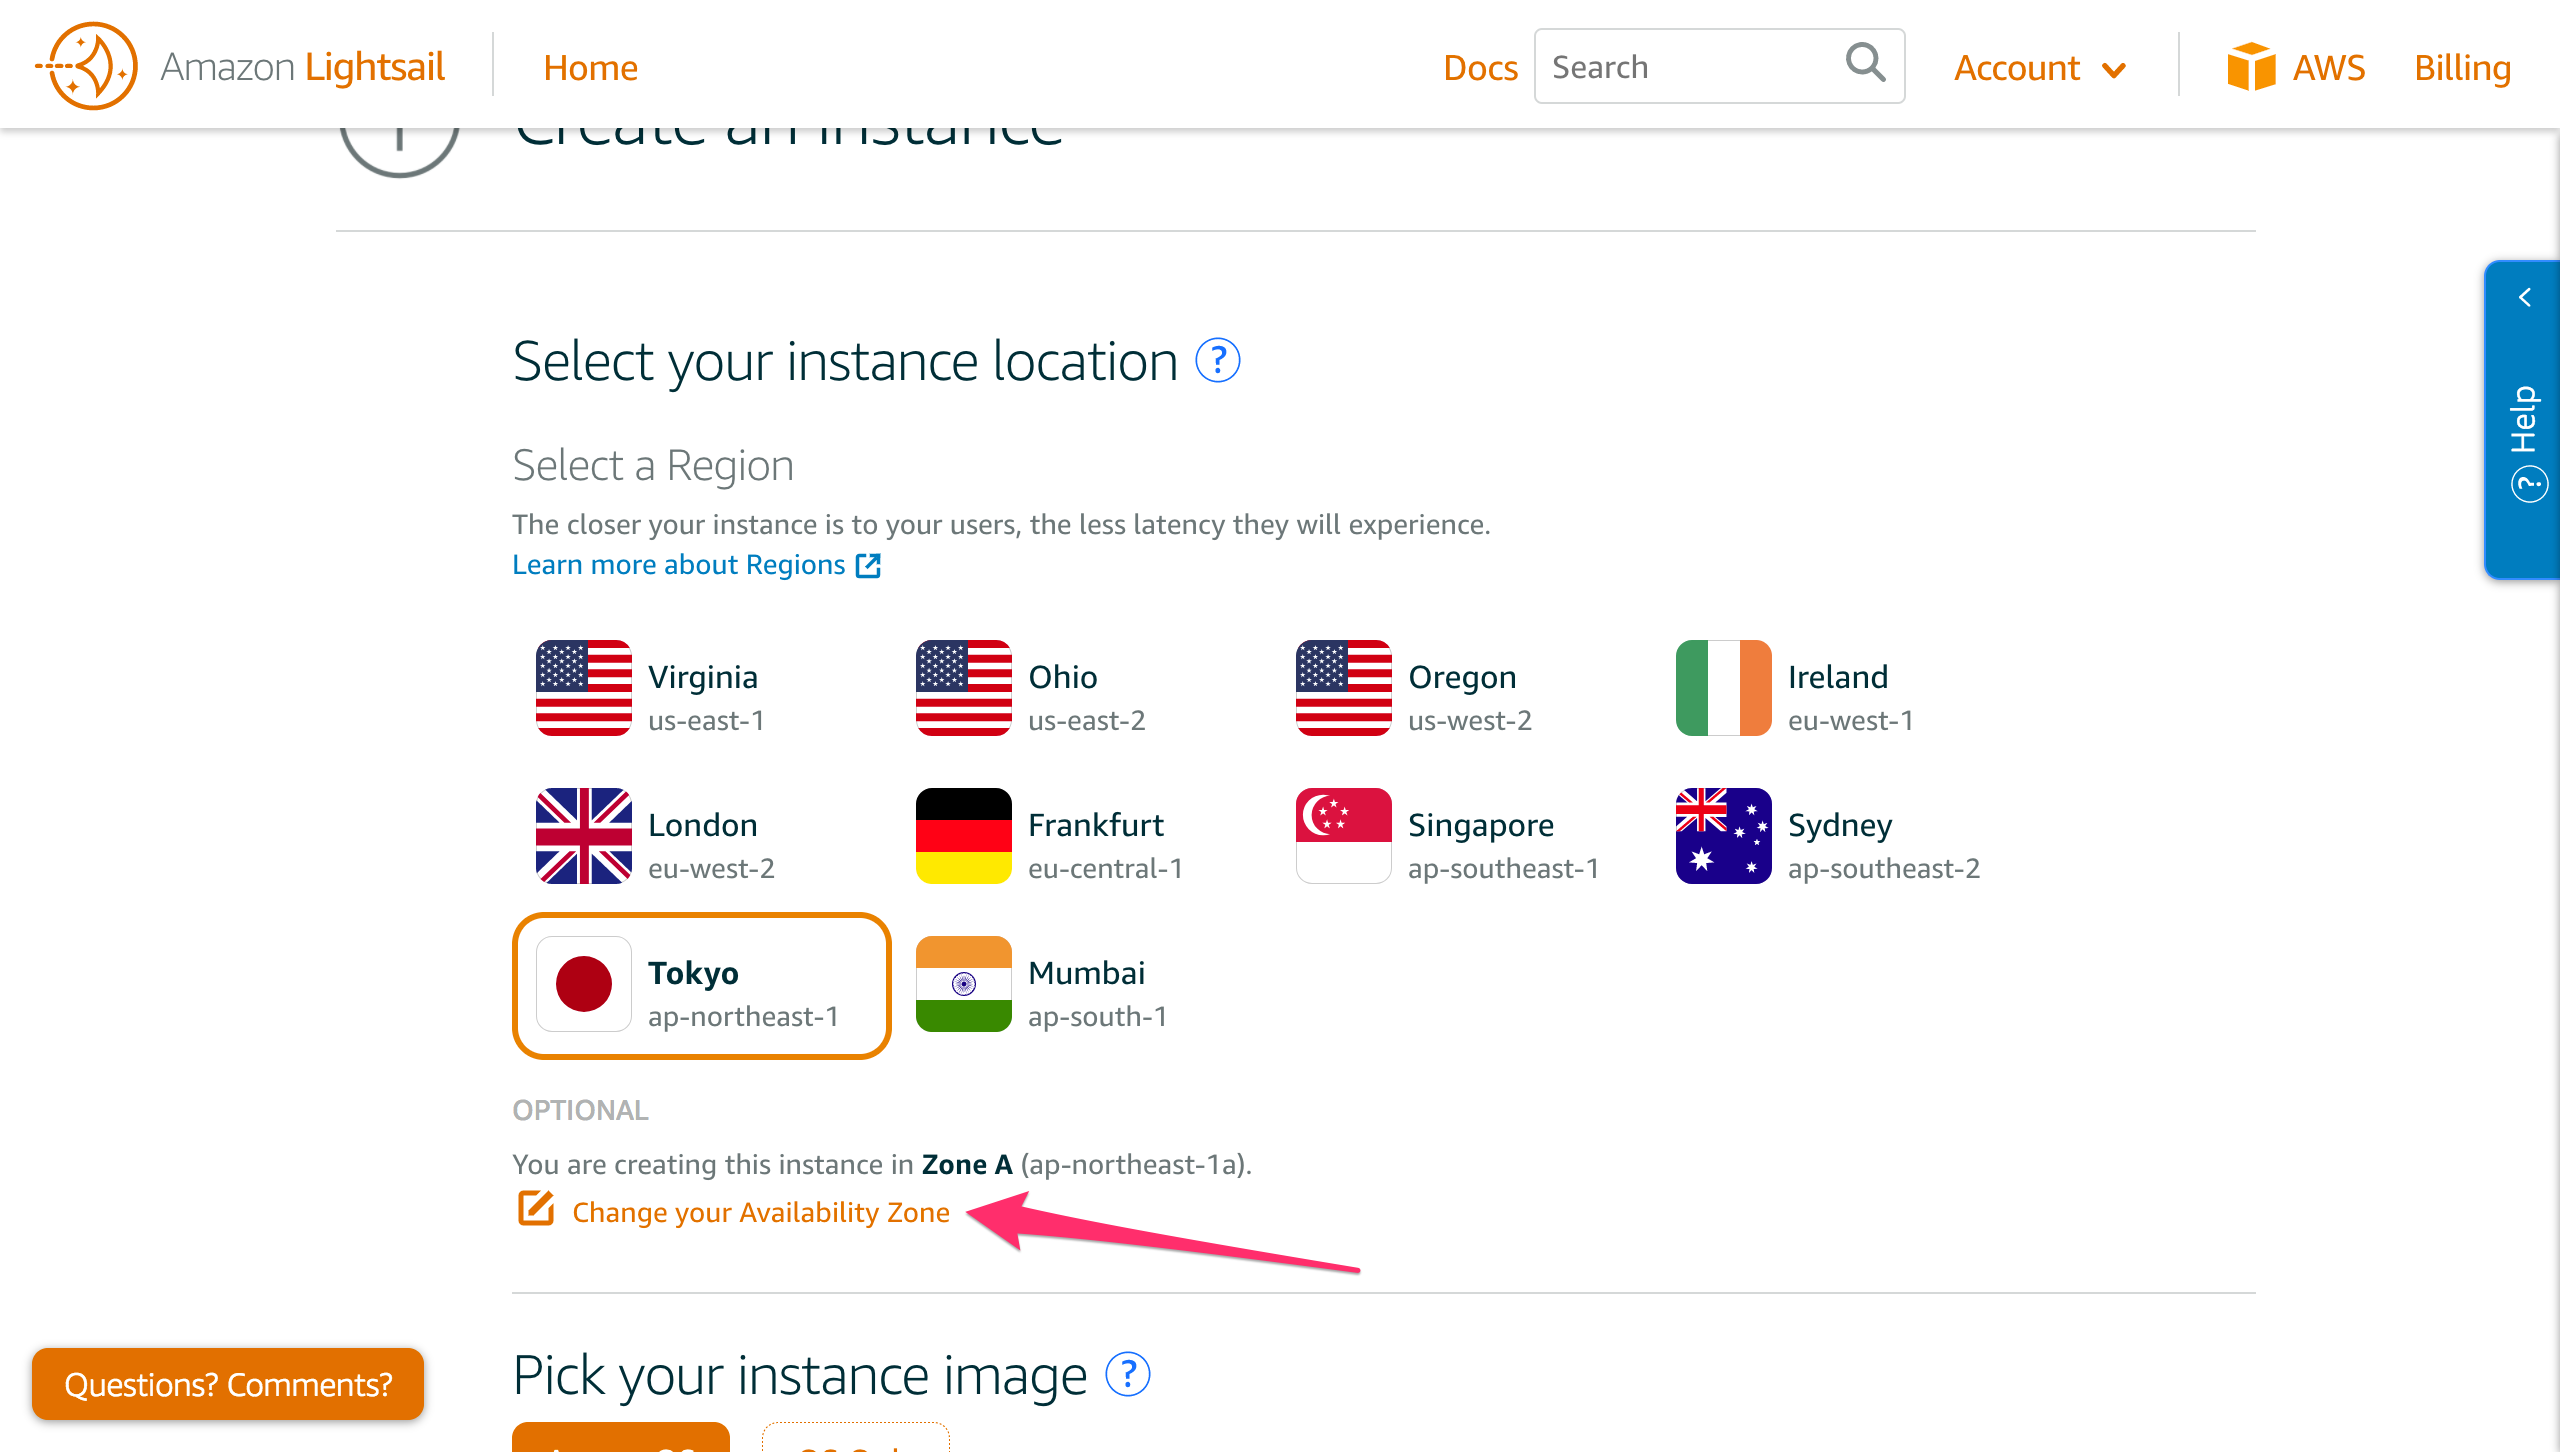2560x1452 pixels.
Task: Select the Ohio us-east-2 region flag
Action: pos(964,688)
